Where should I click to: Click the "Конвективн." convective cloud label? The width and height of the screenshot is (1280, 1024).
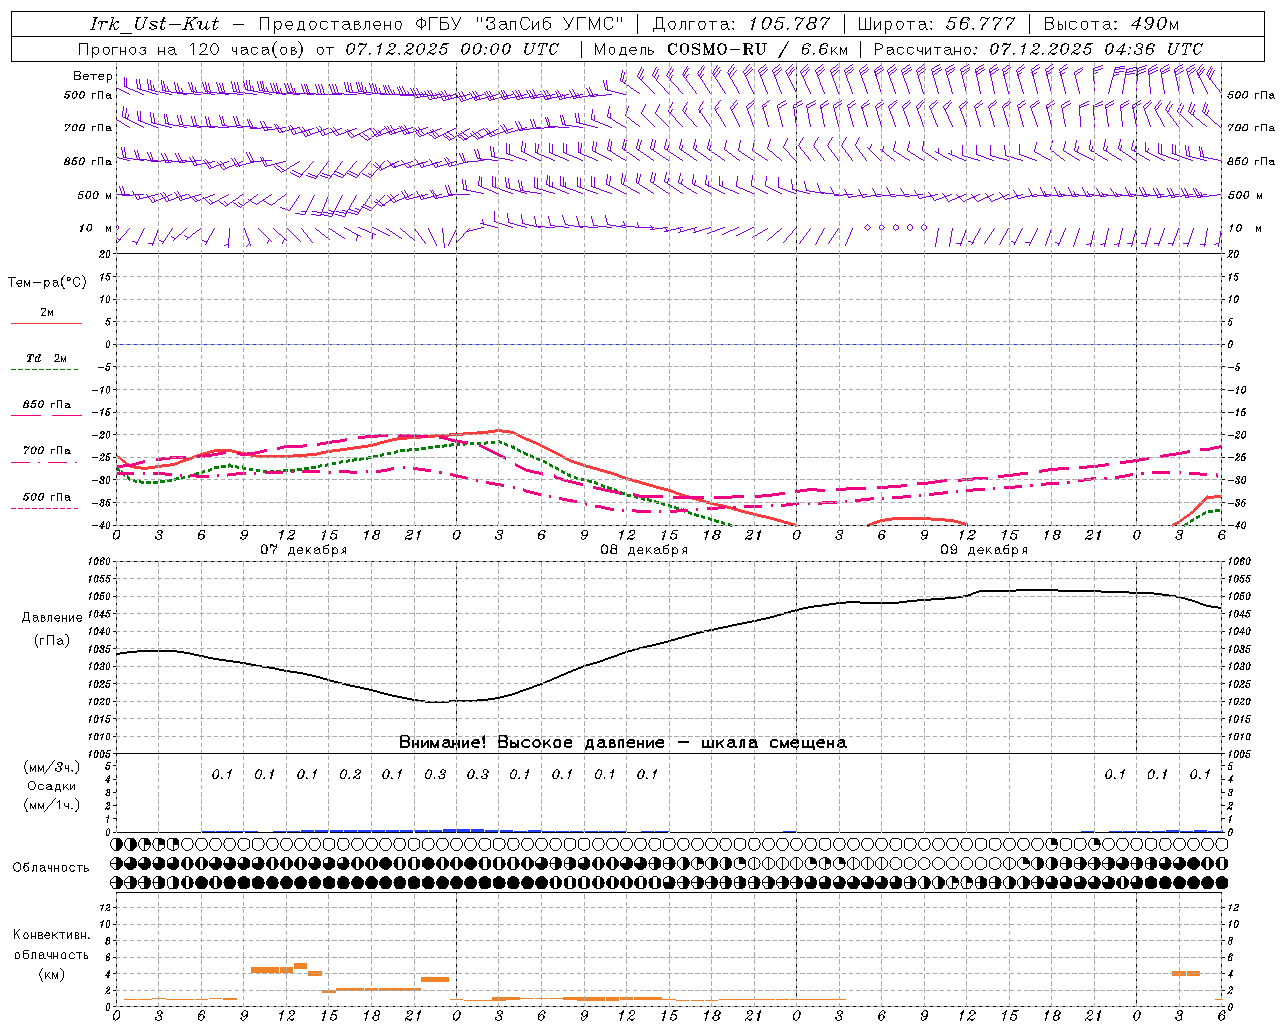click(51, 935)
